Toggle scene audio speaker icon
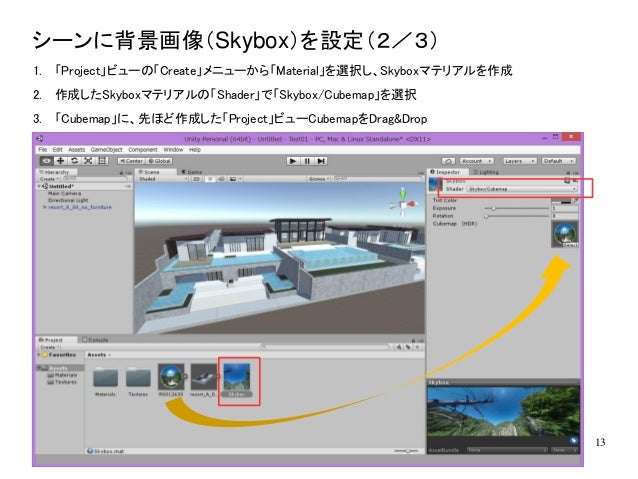This screenshot has height=479, width=638. 221,179
